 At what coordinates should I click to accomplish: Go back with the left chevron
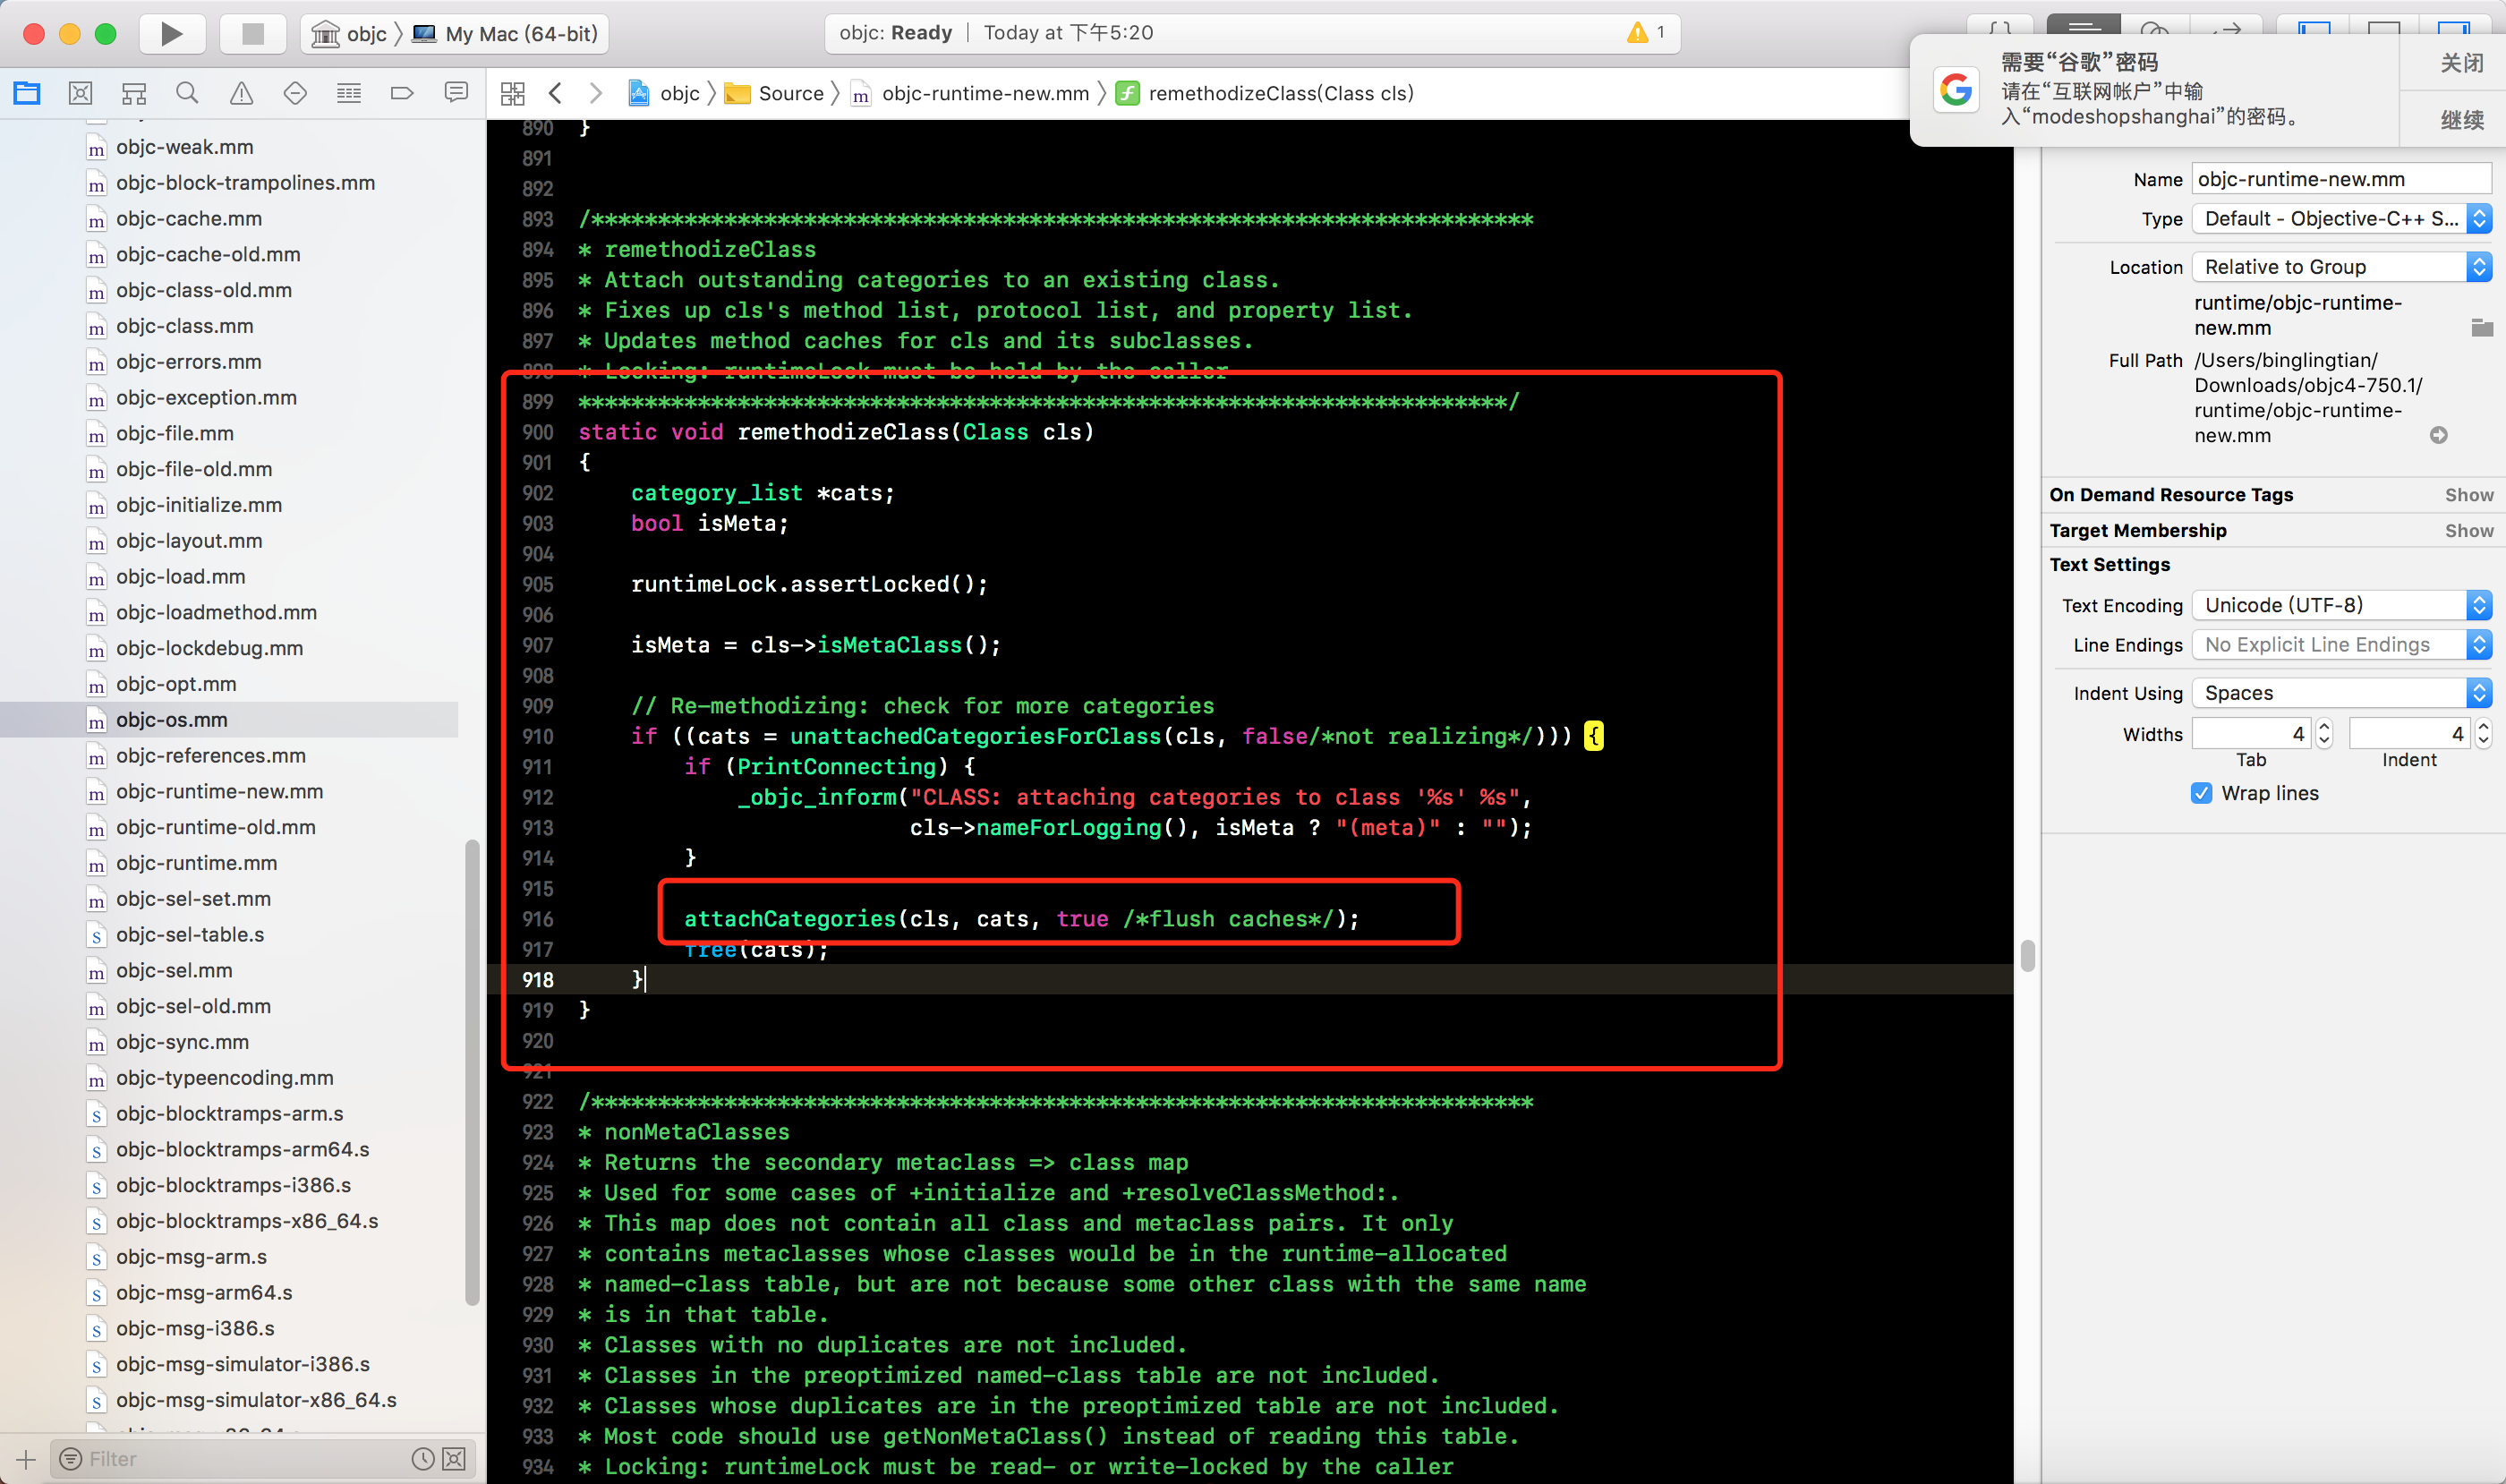[x=556, y=93]
